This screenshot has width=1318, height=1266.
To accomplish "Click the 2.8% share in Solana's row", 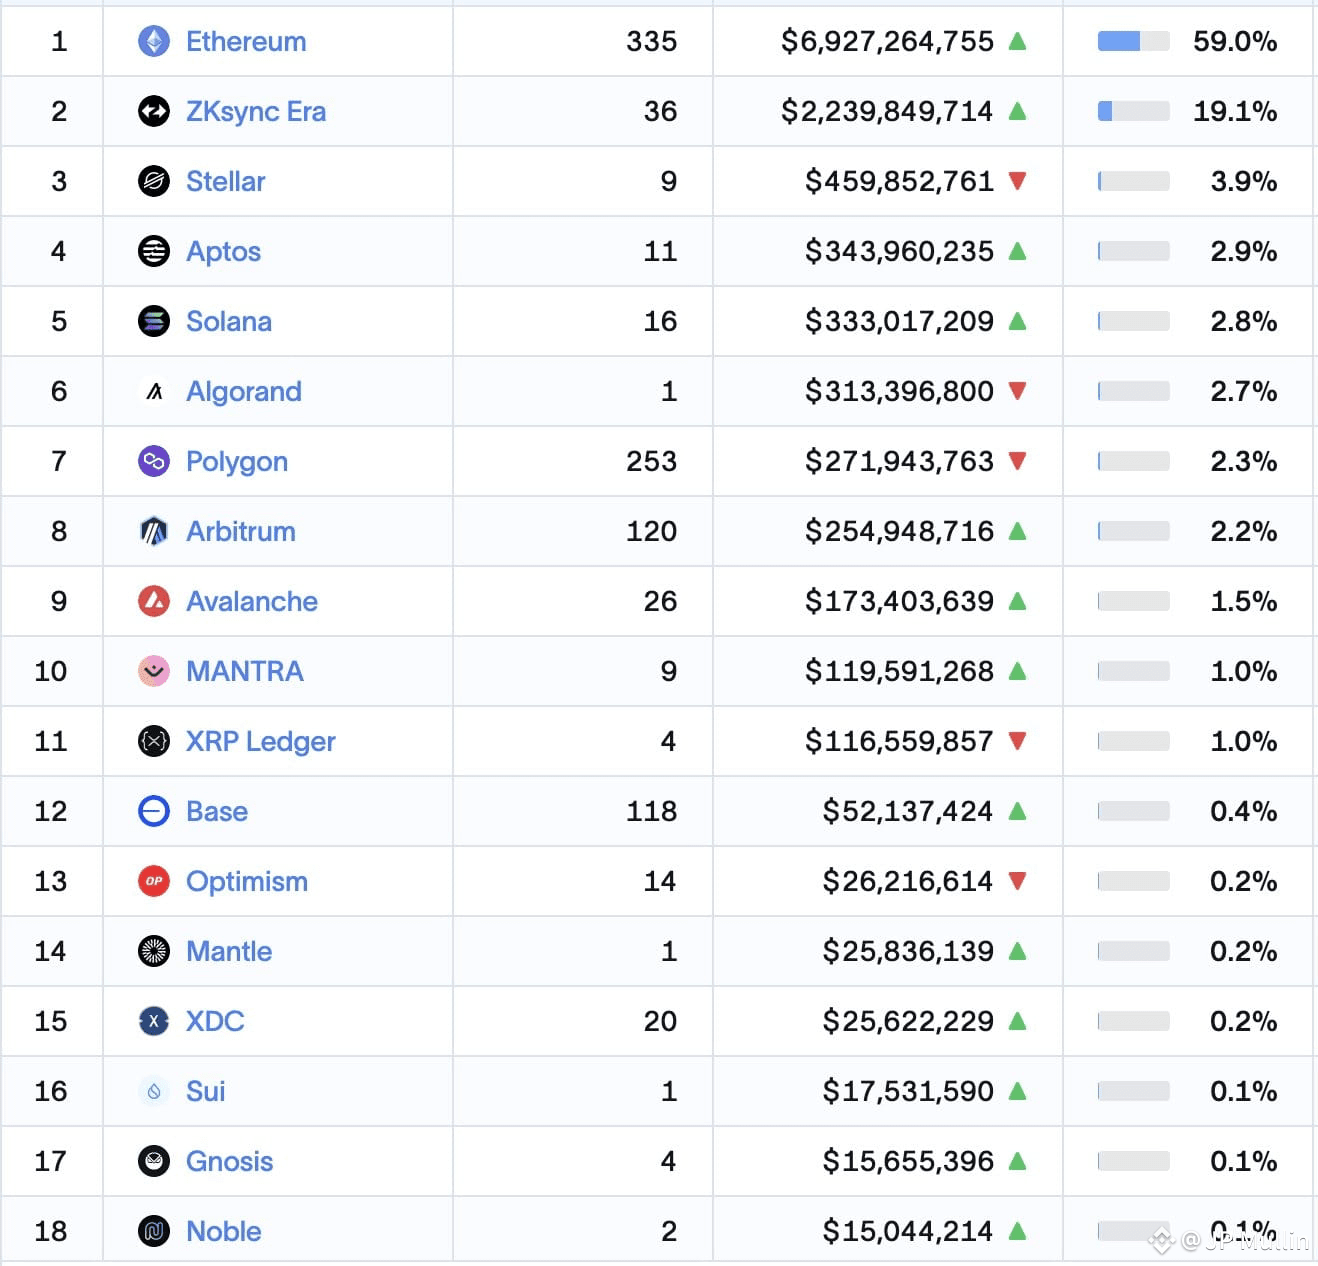I will (1244, 321).
